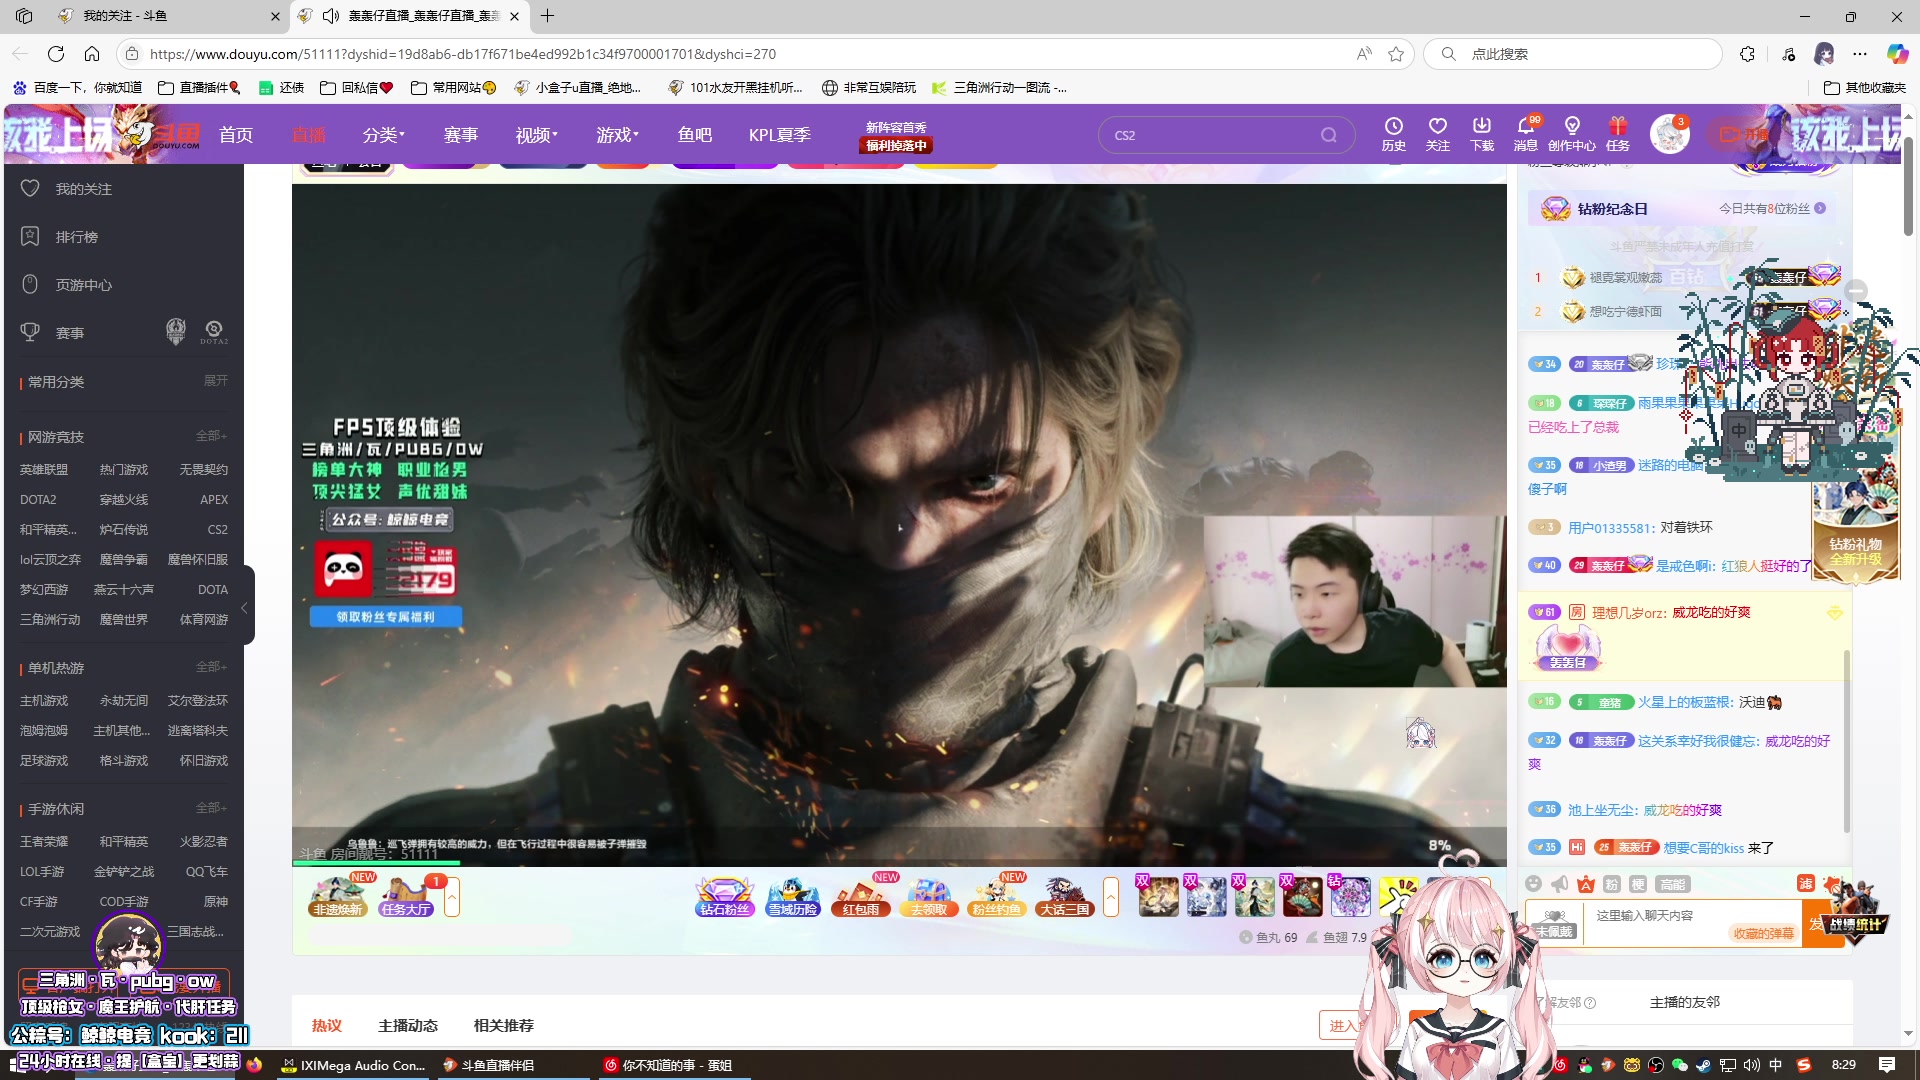This screenshot has height=1080, width=1920.
Task: Open 赛事 in the nav bar
Action: click(461, 135)
